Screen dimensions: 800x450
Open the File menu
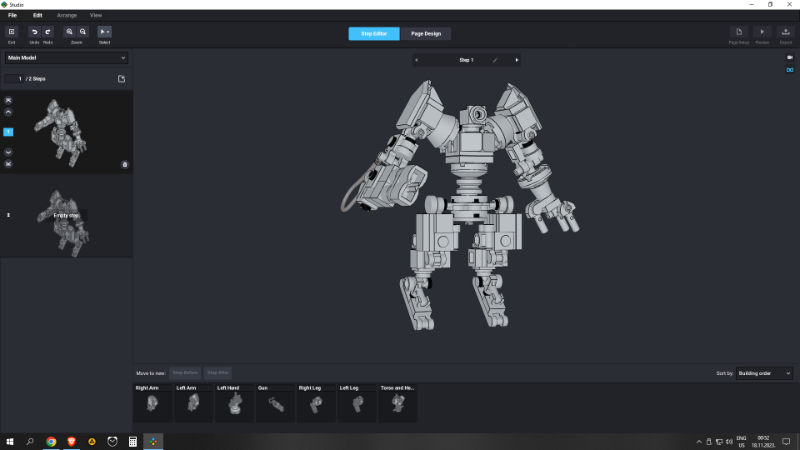tap(12, 16)
